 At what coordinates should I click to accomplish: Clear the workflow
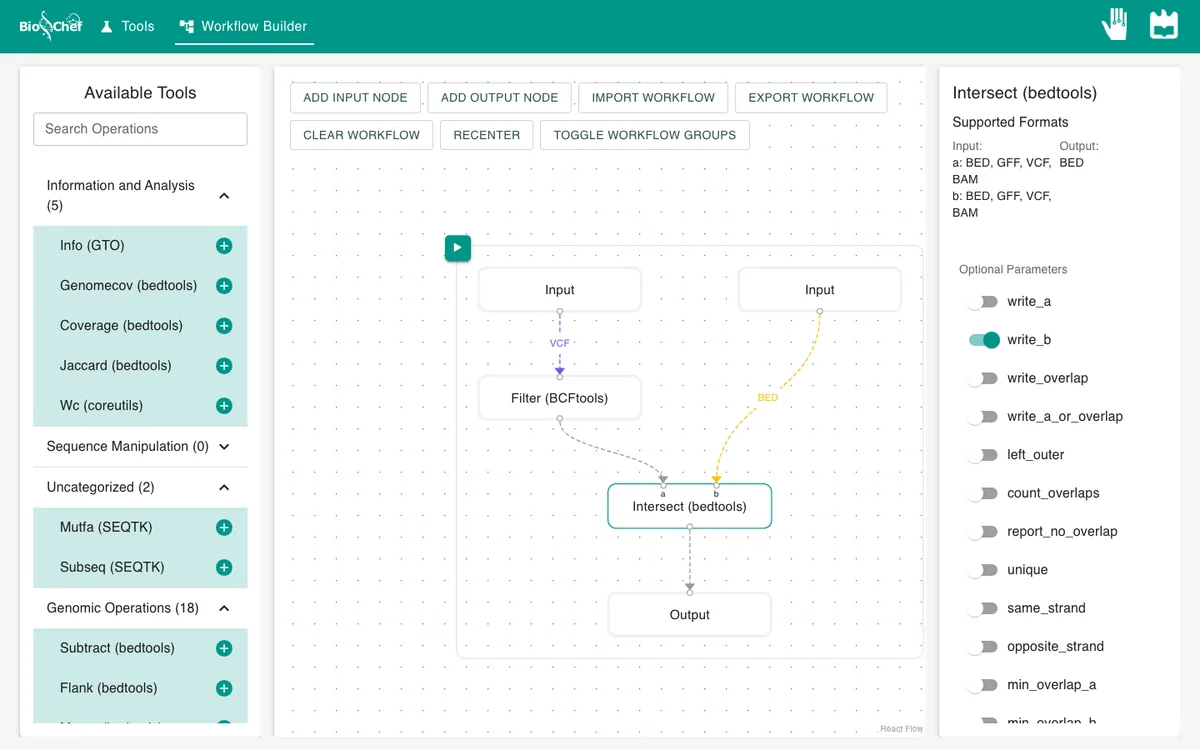(x=362, y=135)
